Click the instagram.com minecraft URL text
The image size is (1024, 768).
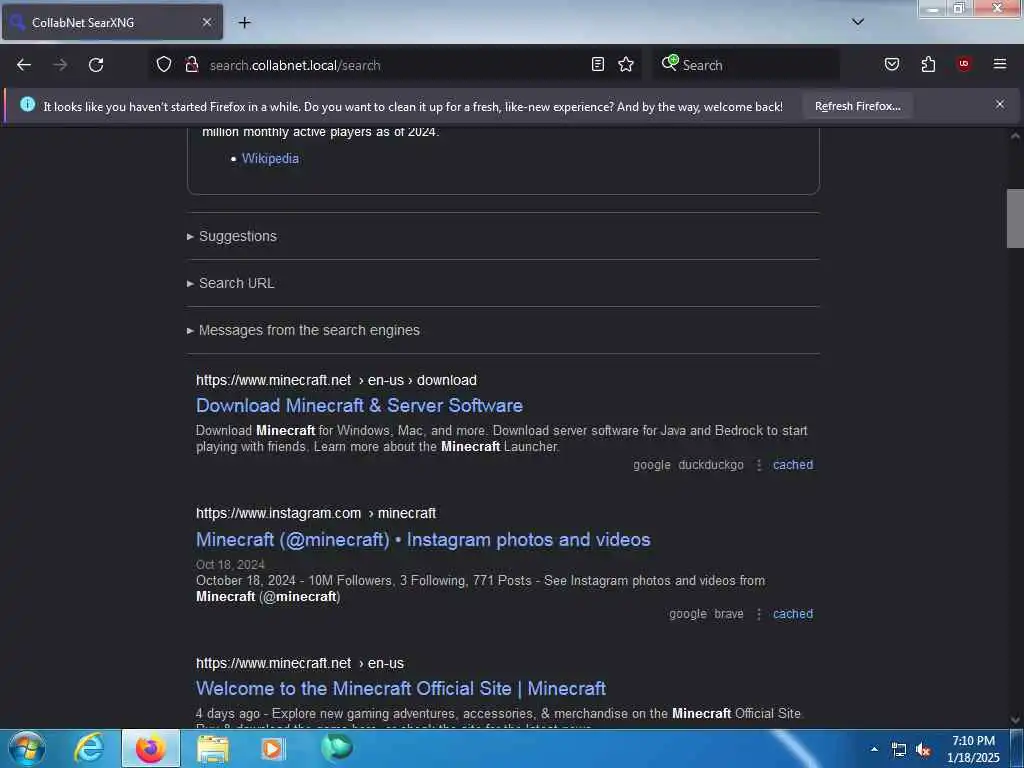point(316,513)
